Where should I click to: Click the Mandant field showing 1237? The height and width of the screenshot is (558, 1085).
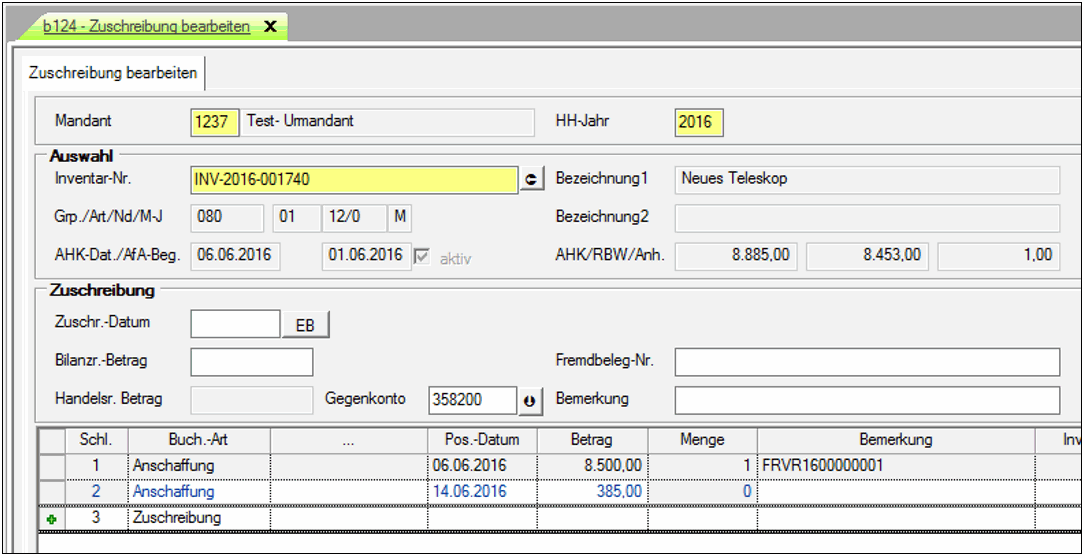click(x=215, y=122)
